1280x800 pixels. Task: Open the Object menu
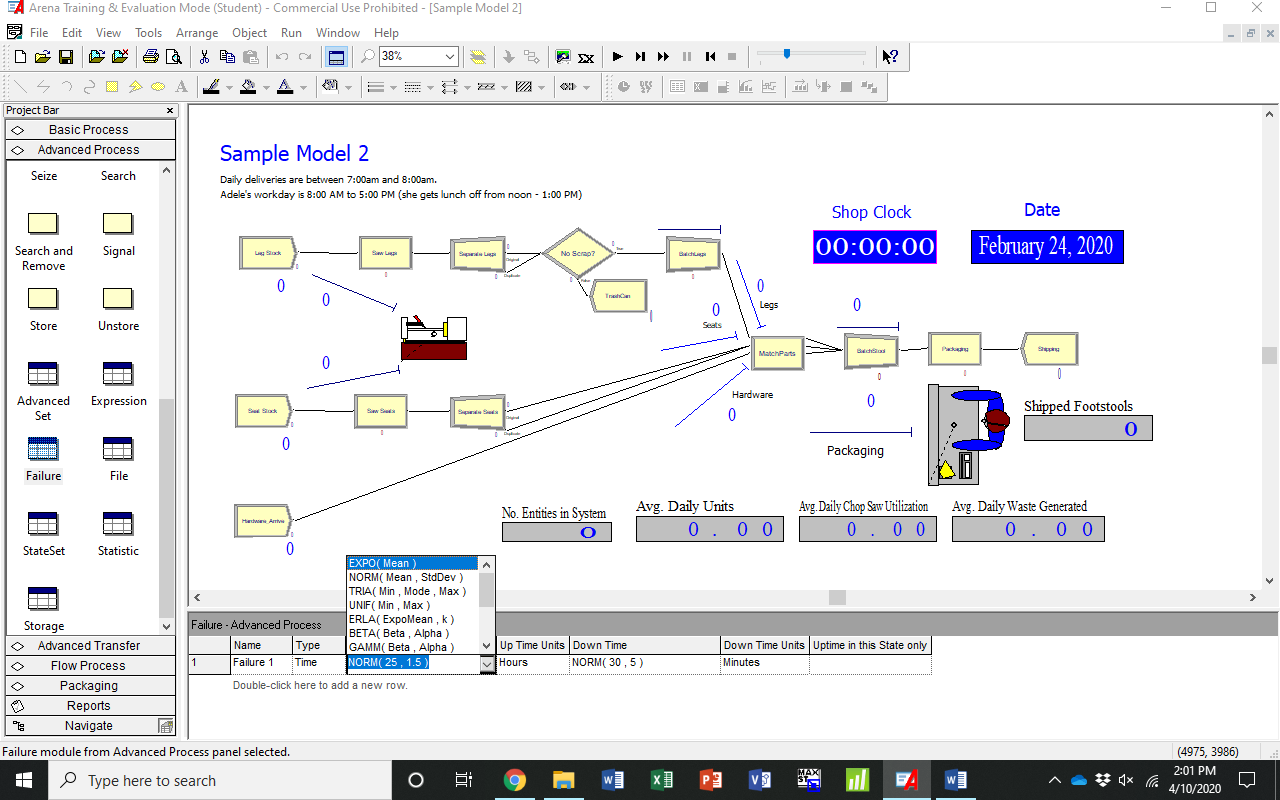click(x=250, y=33)
